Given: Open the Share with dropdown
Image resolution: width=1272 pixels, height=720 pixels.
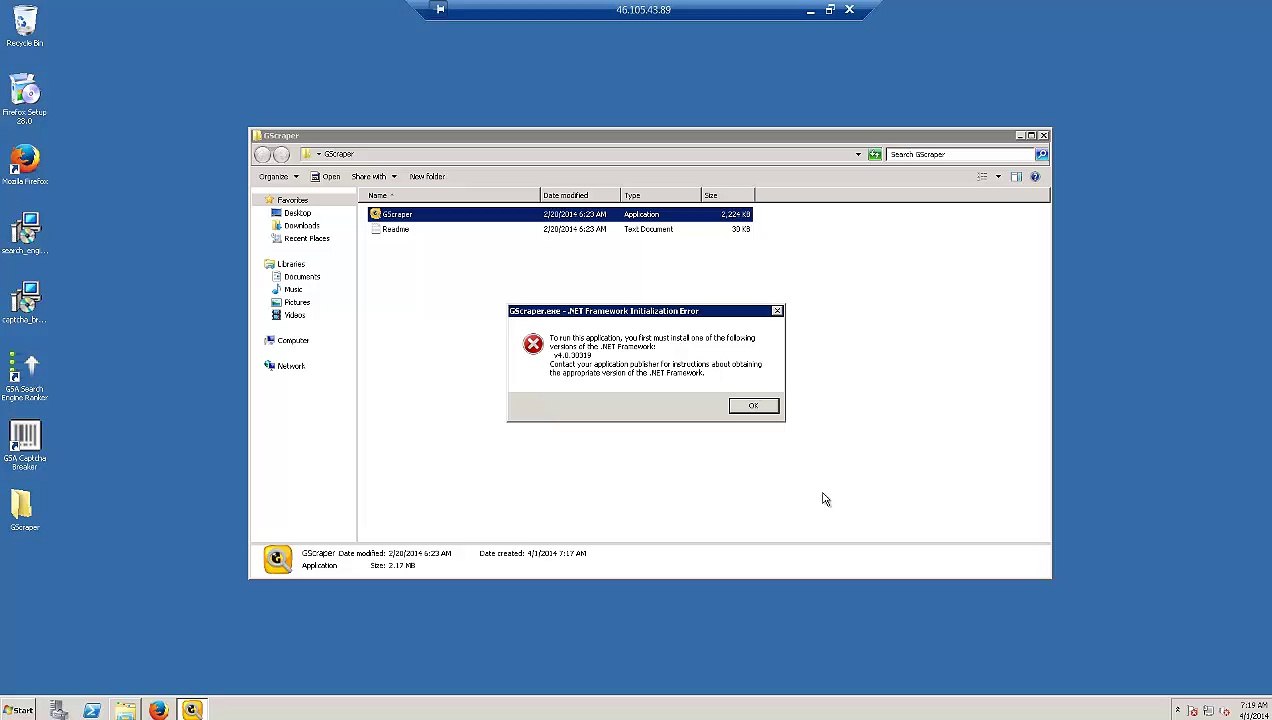Looking at the screenshot, I should [373, 177].
